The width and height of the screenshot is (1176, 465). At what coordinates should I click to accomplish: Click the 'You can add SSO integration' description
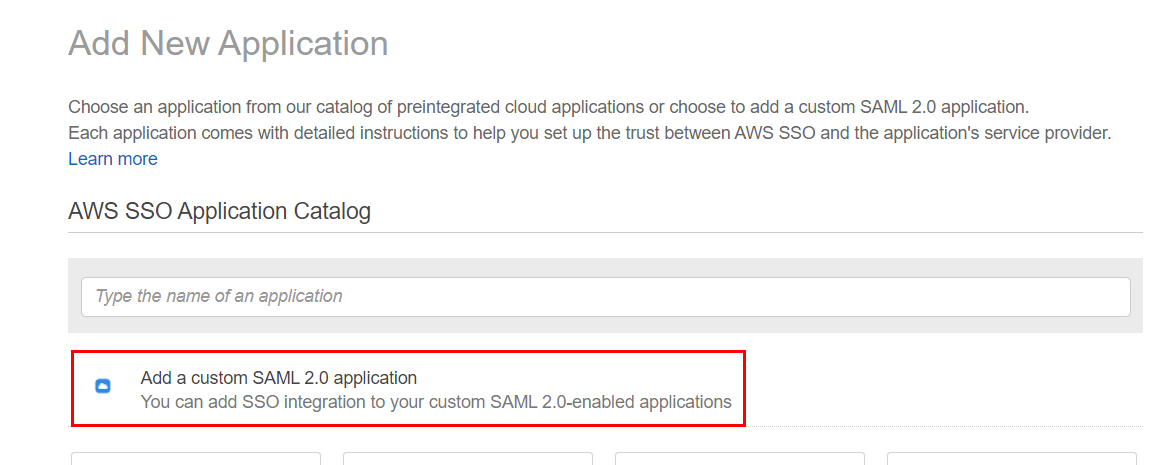point(436,402)
